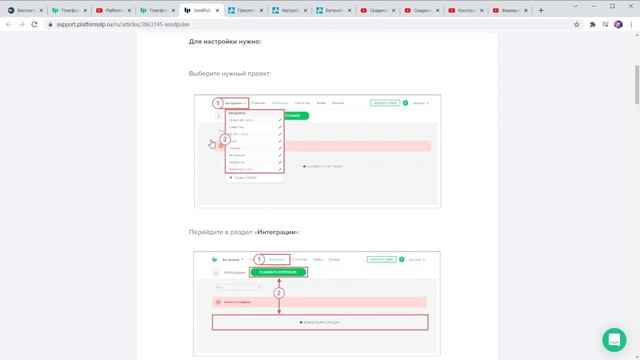Go forward in browser history

pos(22,24)
